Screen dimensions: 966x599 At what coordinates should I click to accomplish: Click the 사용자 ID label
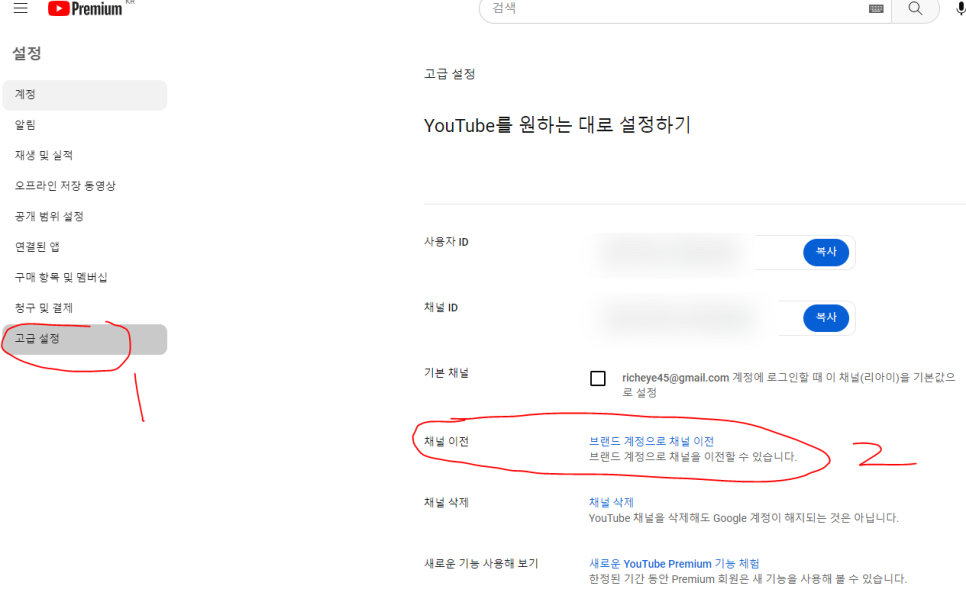(x=446, y=242)
